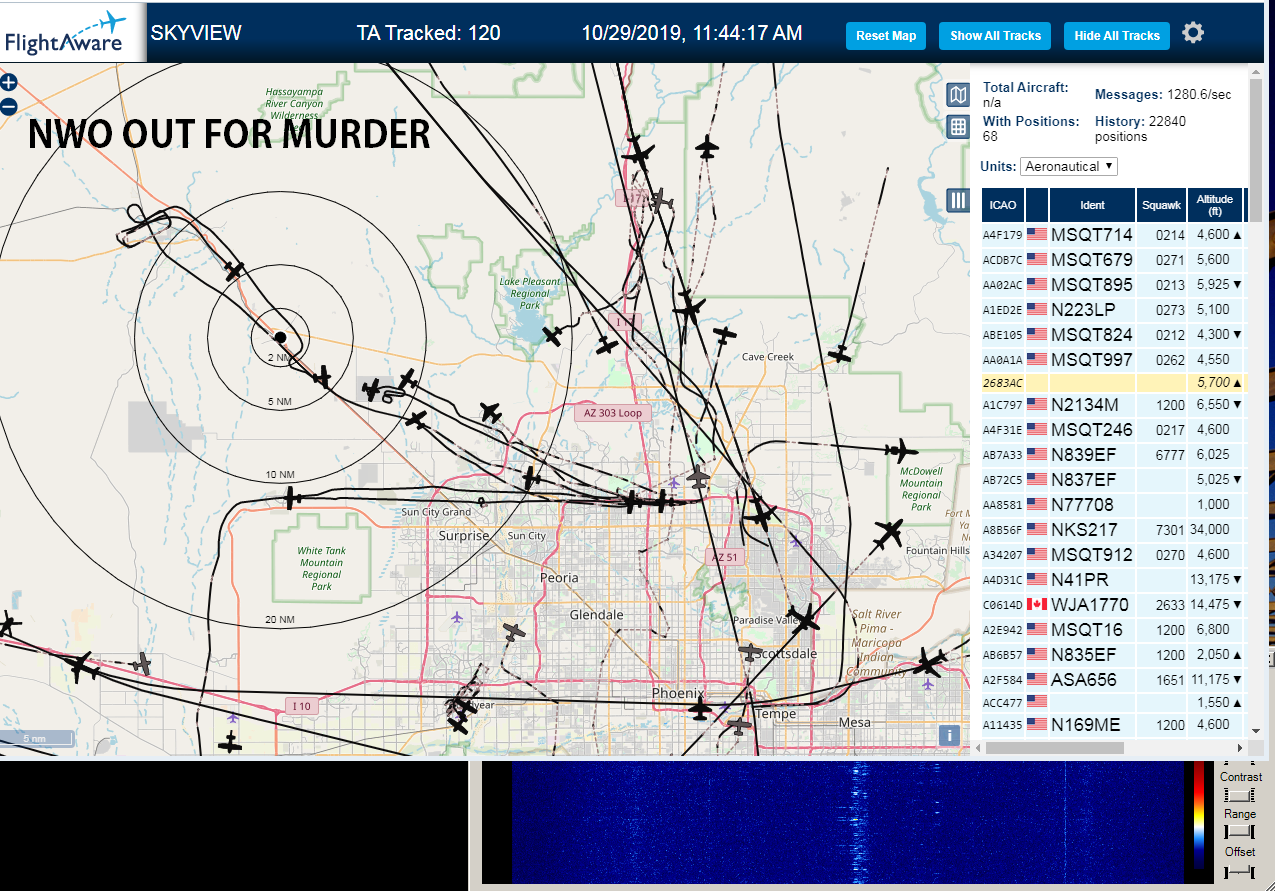Open the settings gear icon
This screenshot has width=1275, height=891.
point(1193,33)
